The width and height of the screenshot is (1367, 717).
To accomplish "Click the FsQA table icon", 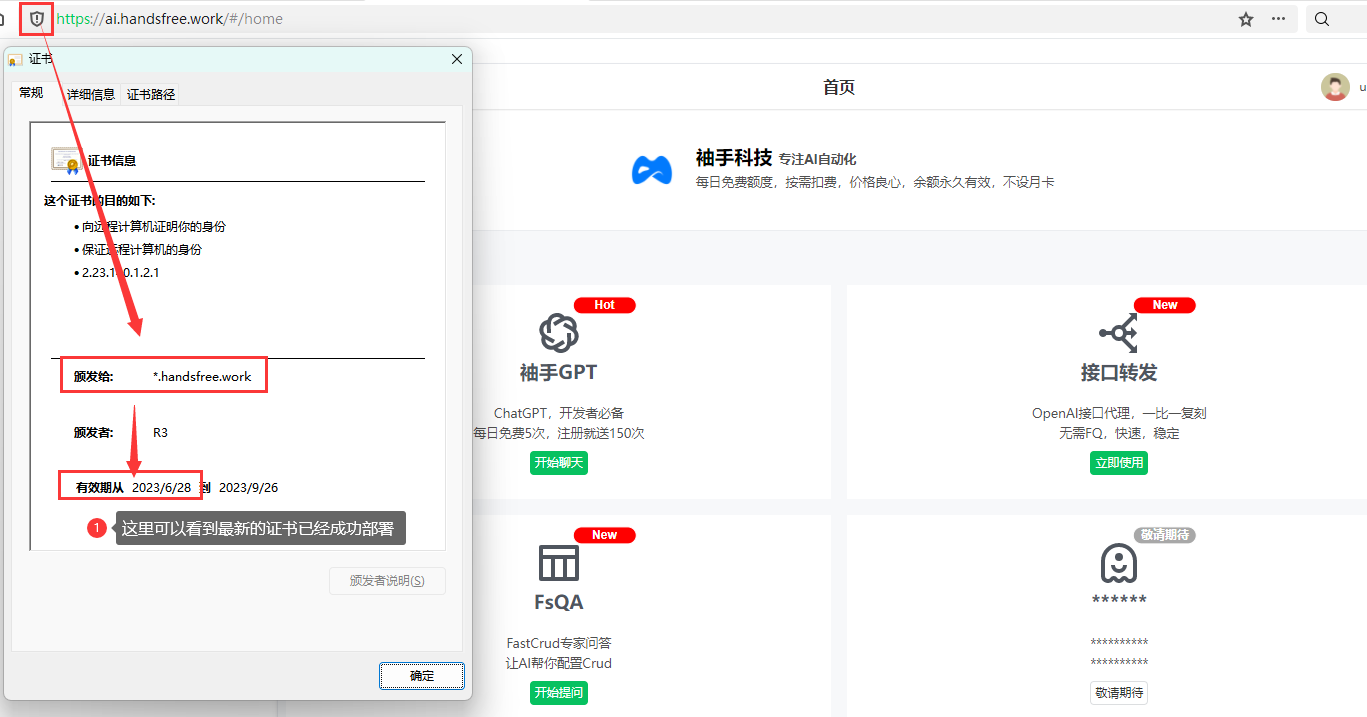I will point(558,563).
